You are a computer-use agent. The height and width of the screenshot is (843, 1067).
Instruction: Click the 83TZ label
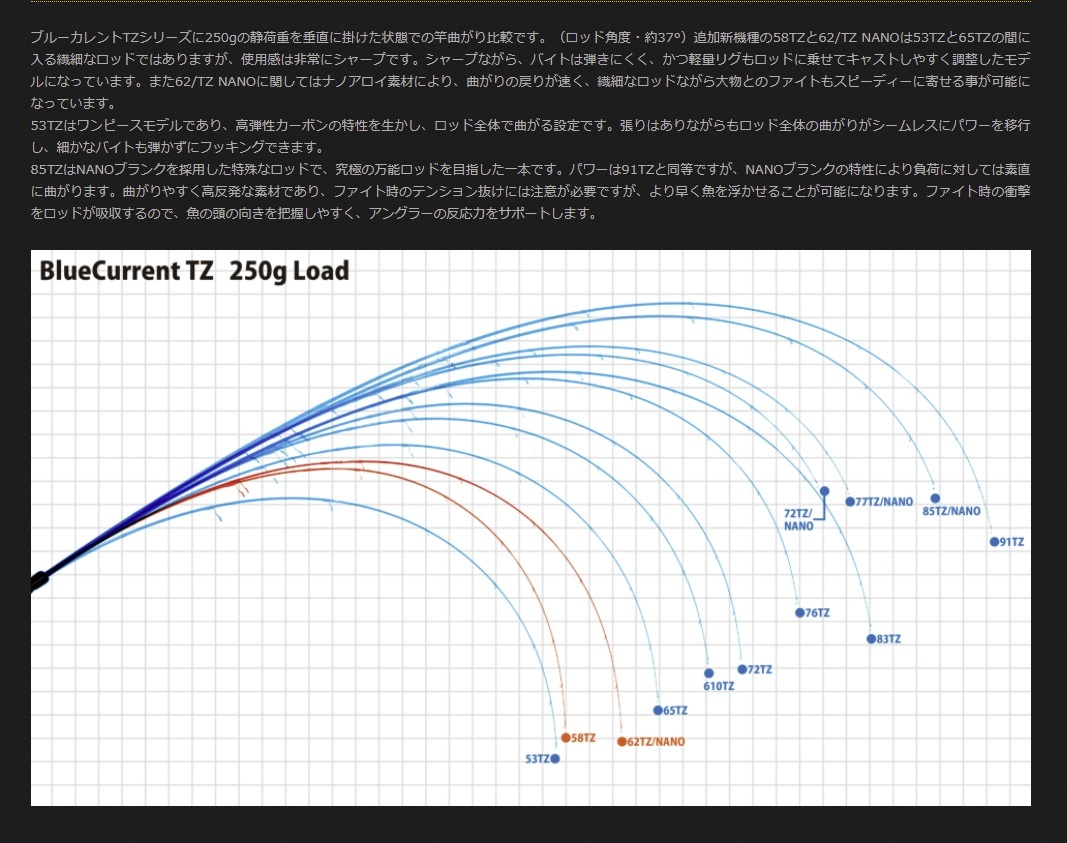(889, 639)
